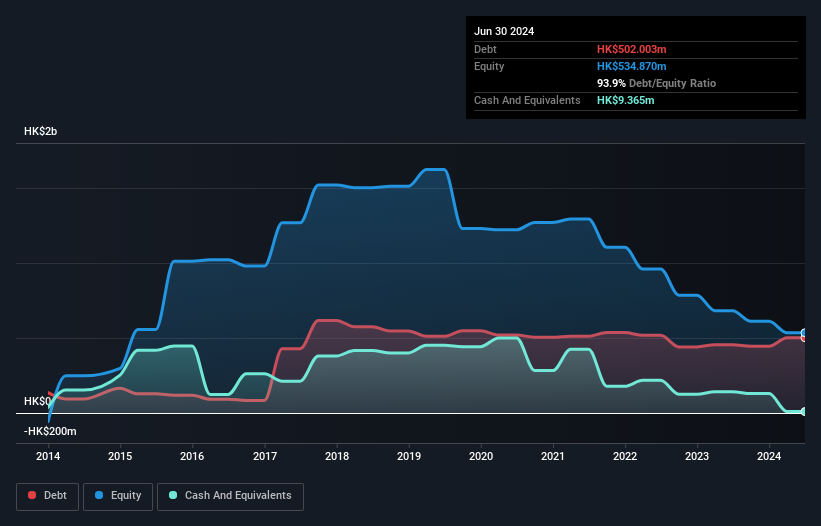Click the HK$0 y-axis label
The width and height of the screenshot is (821, 526).
point(38,401)
